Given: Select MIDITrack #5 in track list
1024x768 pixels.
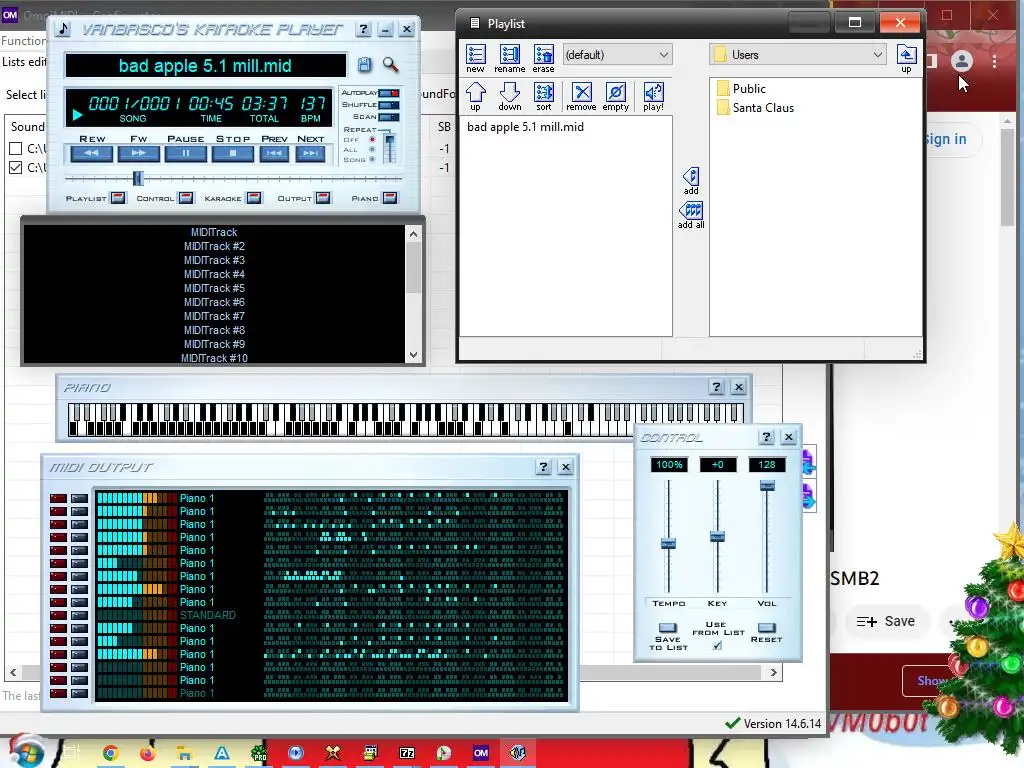Looking at the screenshot, I should pos(214,288).
